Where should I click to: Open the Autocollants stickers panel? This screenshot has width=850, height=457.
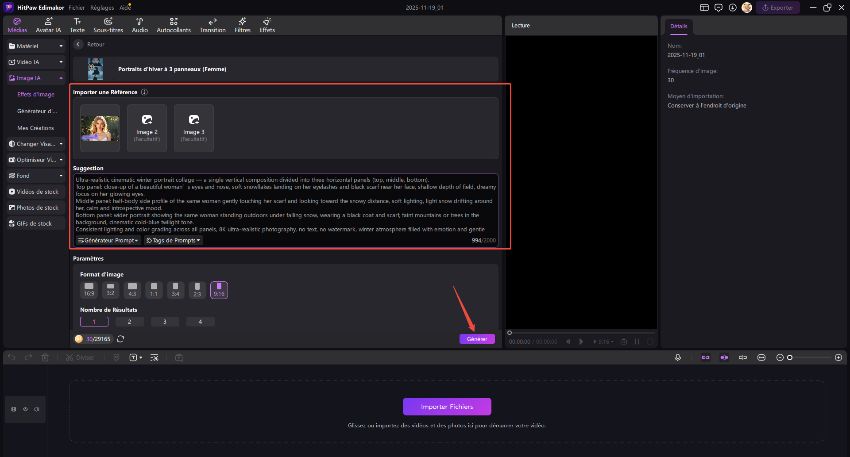pos(174,25)
